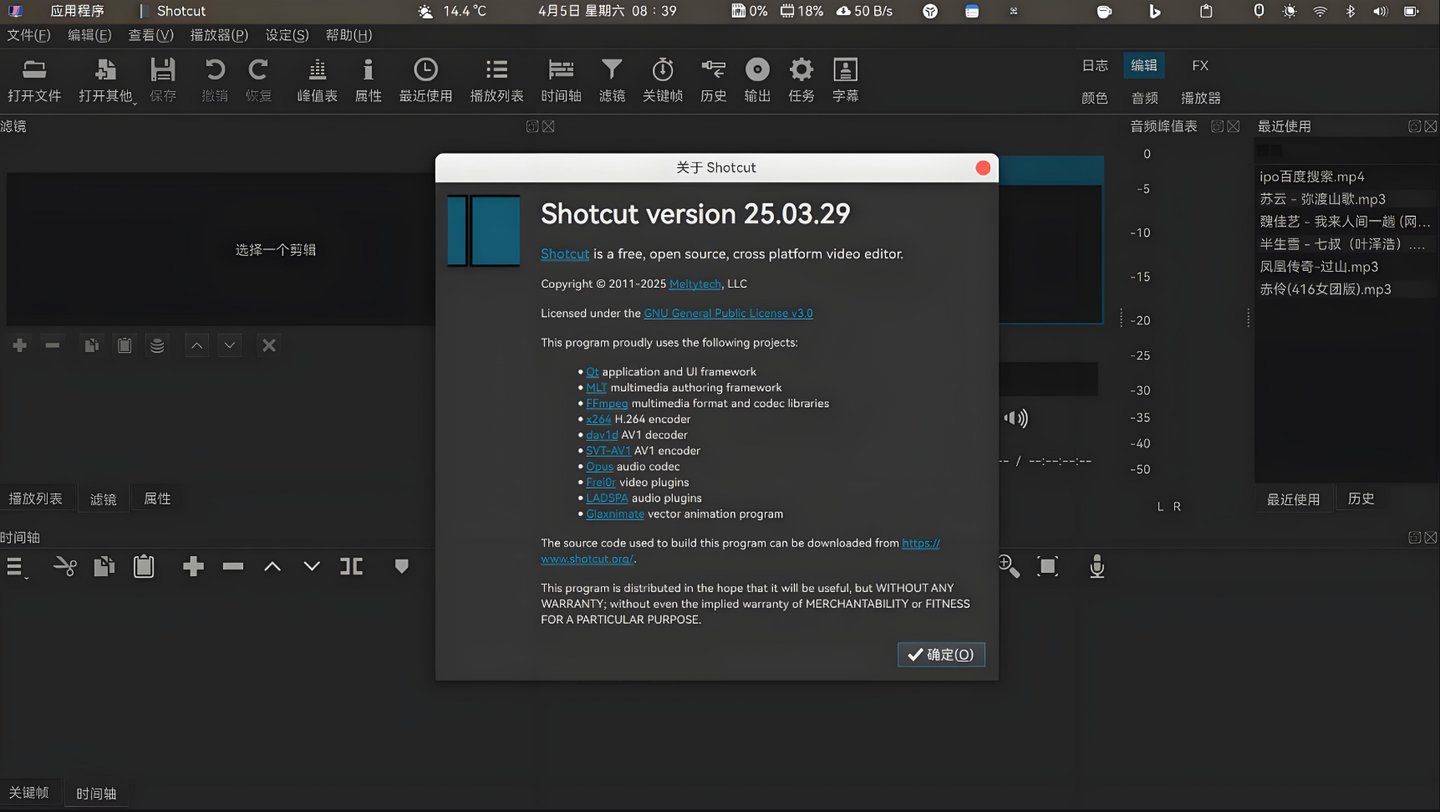Open the 字幕 subtitles panel
This screenshot has height=812, width=1440.
[845, 78]
